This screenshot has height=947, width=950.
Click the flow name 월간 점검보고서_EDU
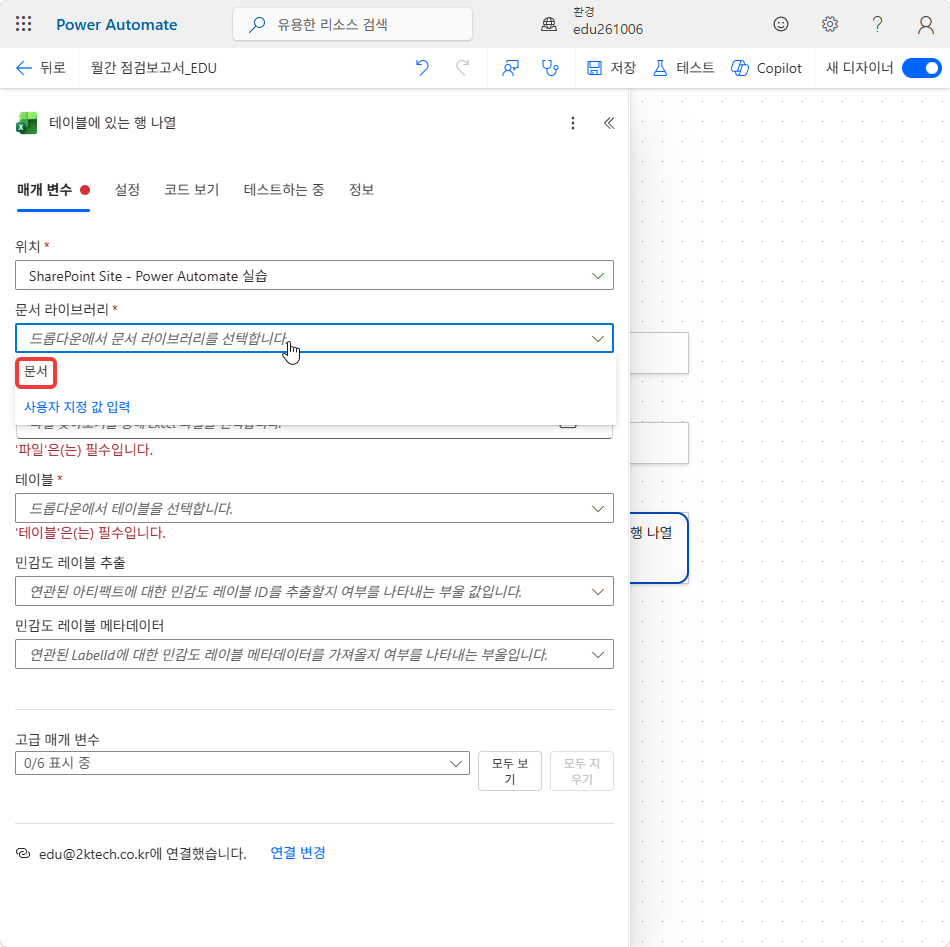coord(154,68)
